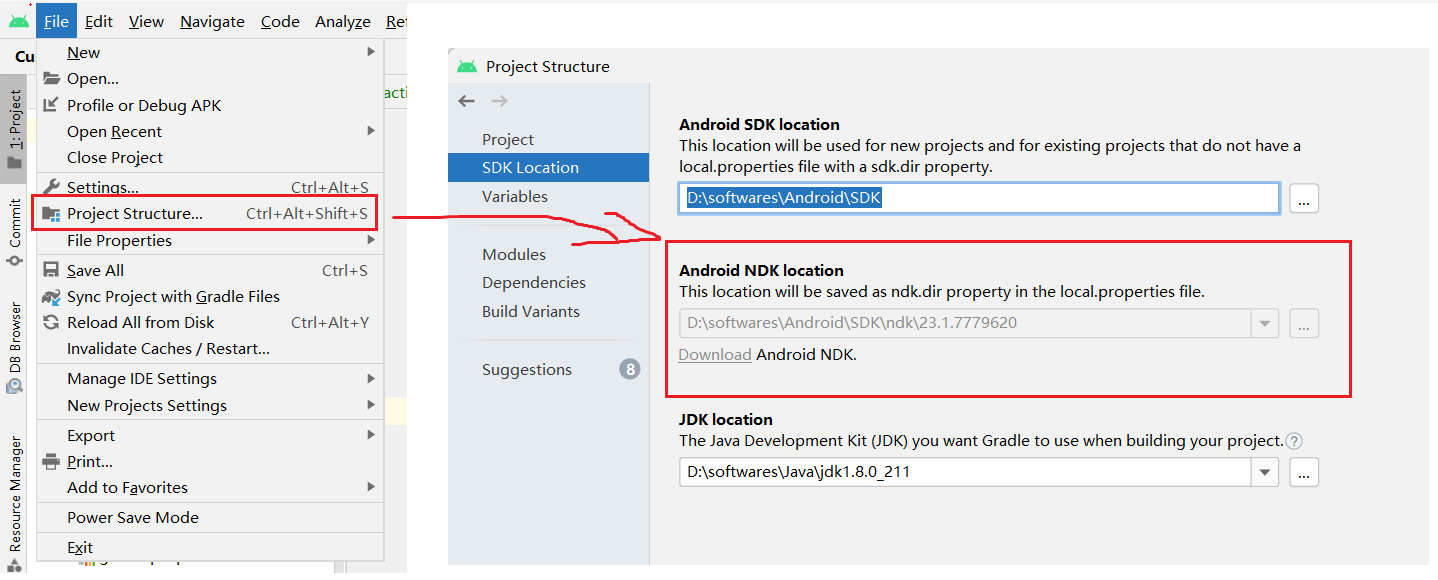The image size is (1438, 580).
Task: Choose Open... from the File menu
Action: click(210, 79)
